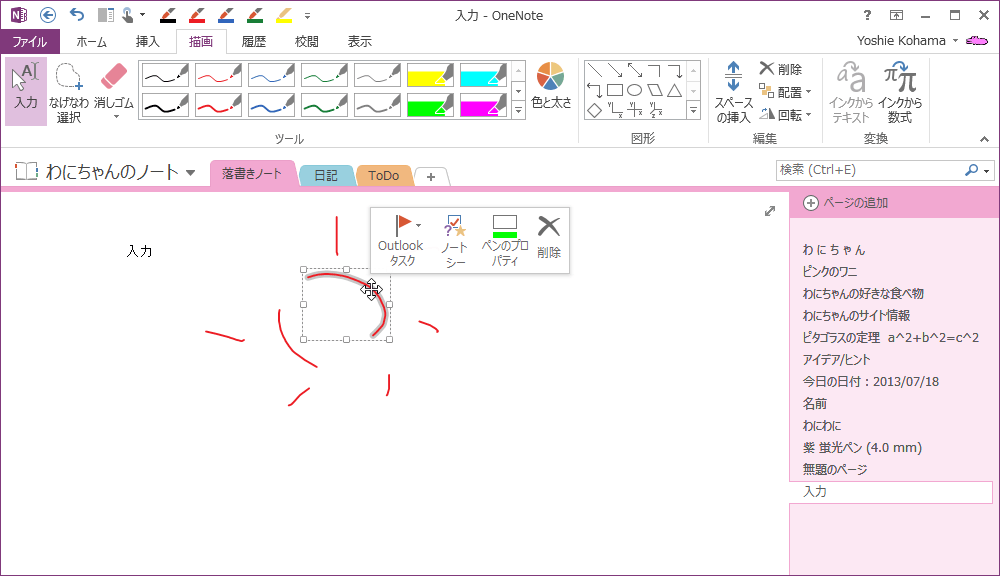Image resolution: width=1000 pixels, height=576 pixels.
Task: Click 削除 delete in the ribbon
Action: click(x=781, y=69)
